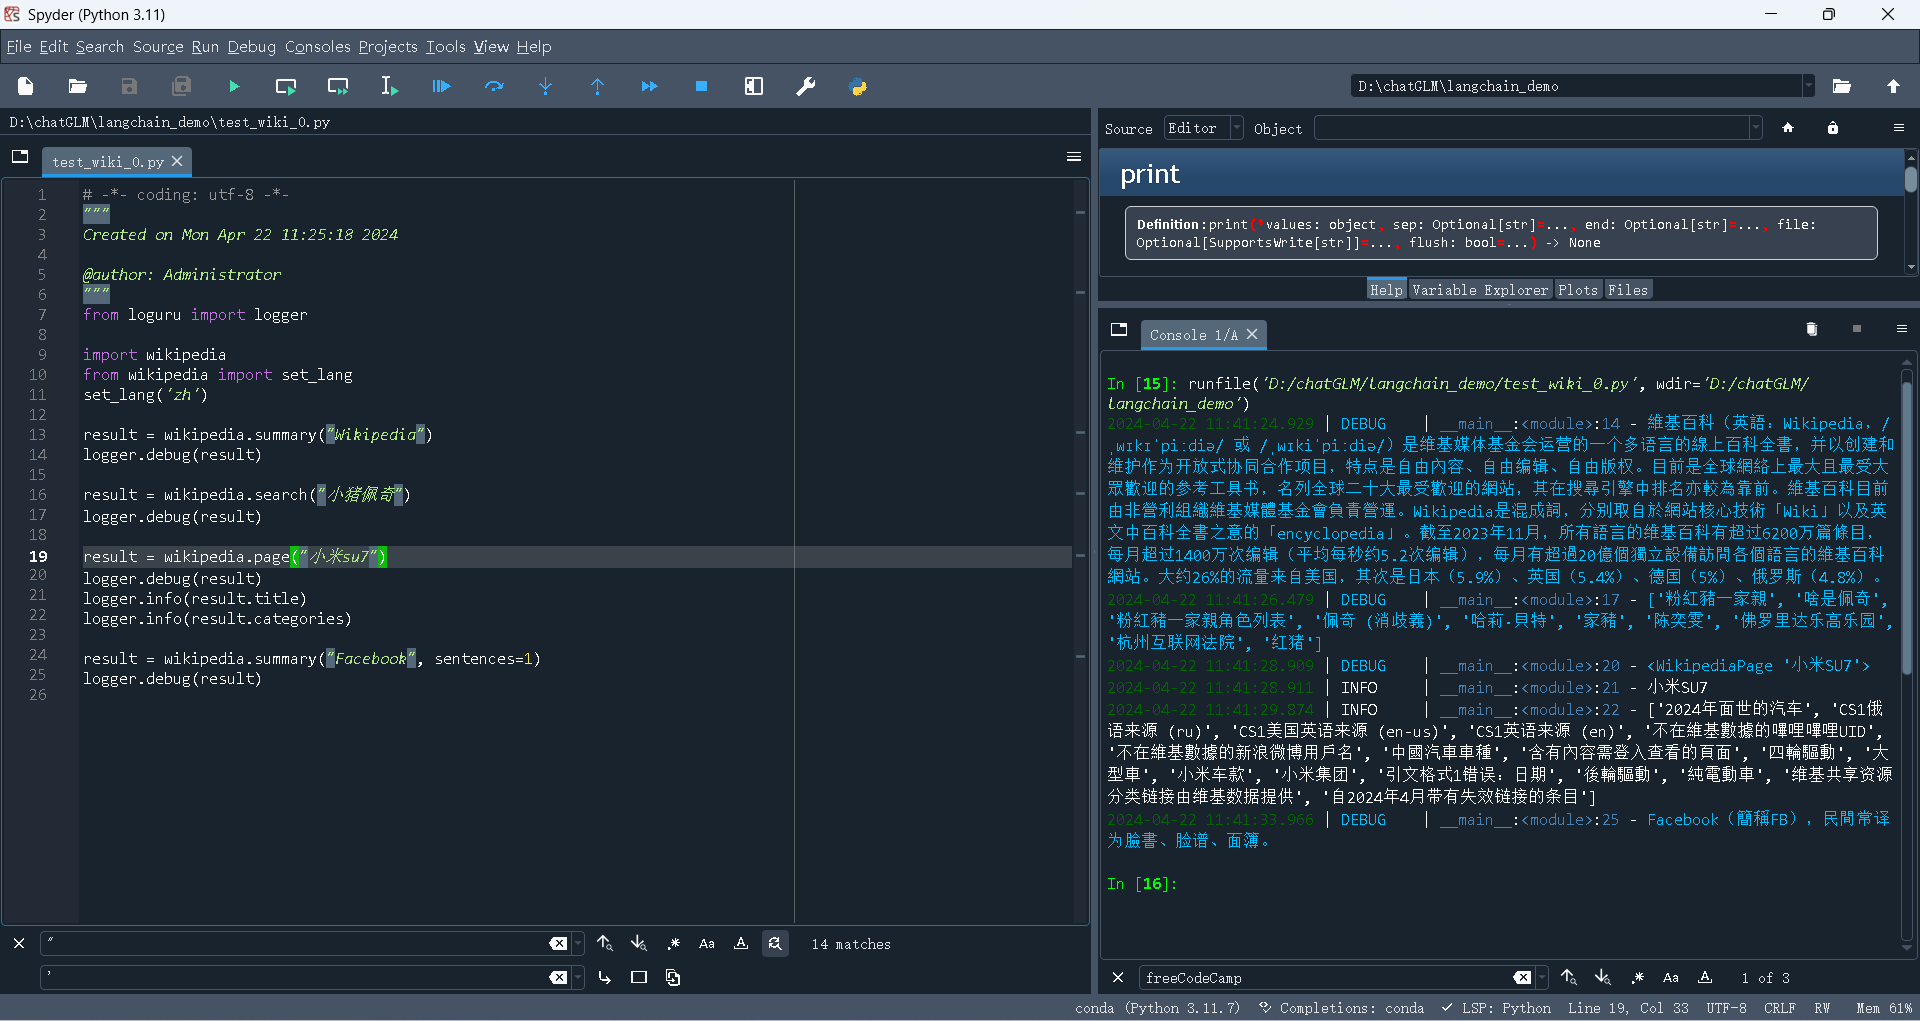The width and height of the screenshot is (1920, 1021).
Task: Run selection or current line icon
Action: 390,87
